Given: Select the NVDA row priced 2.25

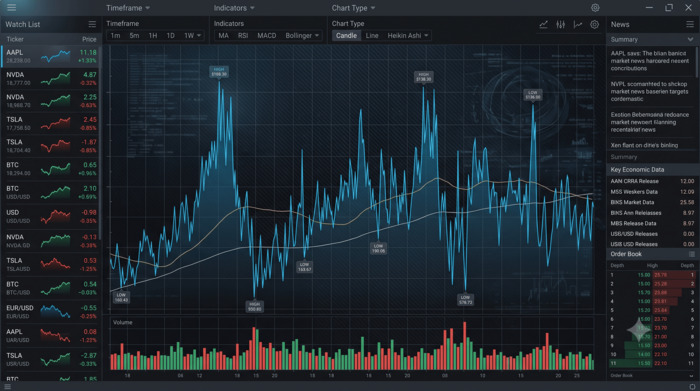Looking at the screenshot, I should click(50, 101).
